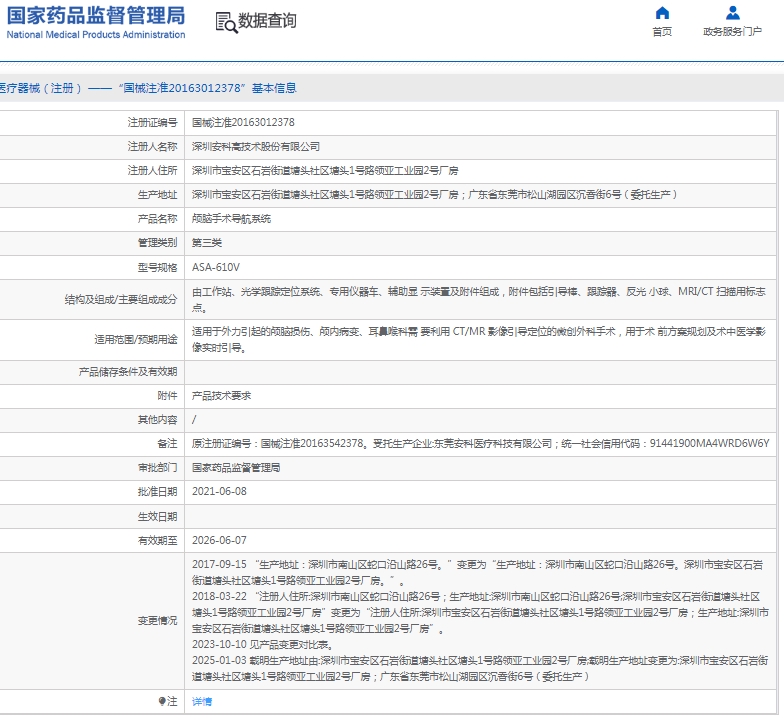This screenshot has width=784, height=721.
Task: Click the 型号规格 field label
Action: (x=158, y=267)
